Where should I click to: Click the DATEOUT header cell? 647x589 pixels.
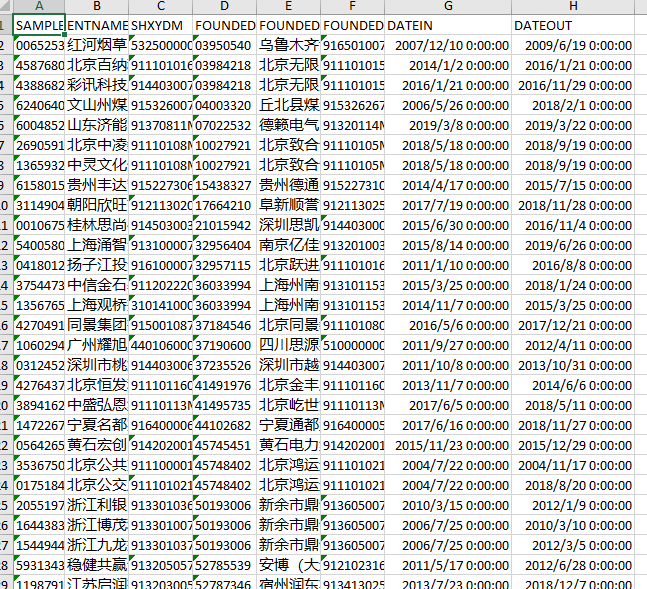click(x=573, y=25)
